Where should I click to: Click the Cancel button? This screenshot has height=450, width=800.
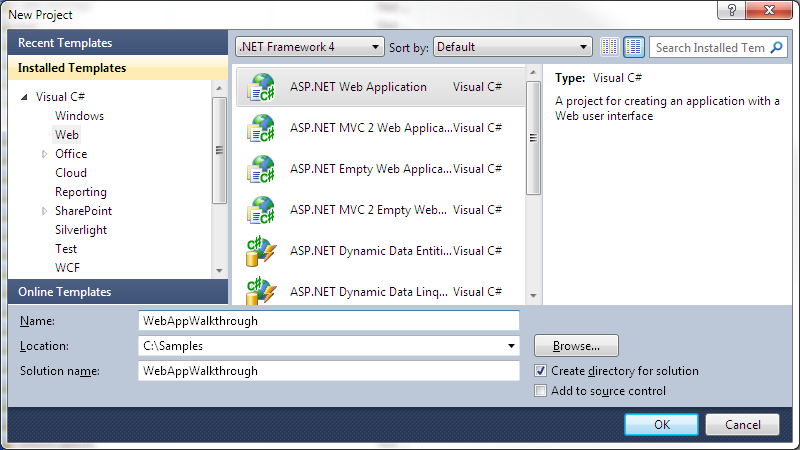coord(742,424)
